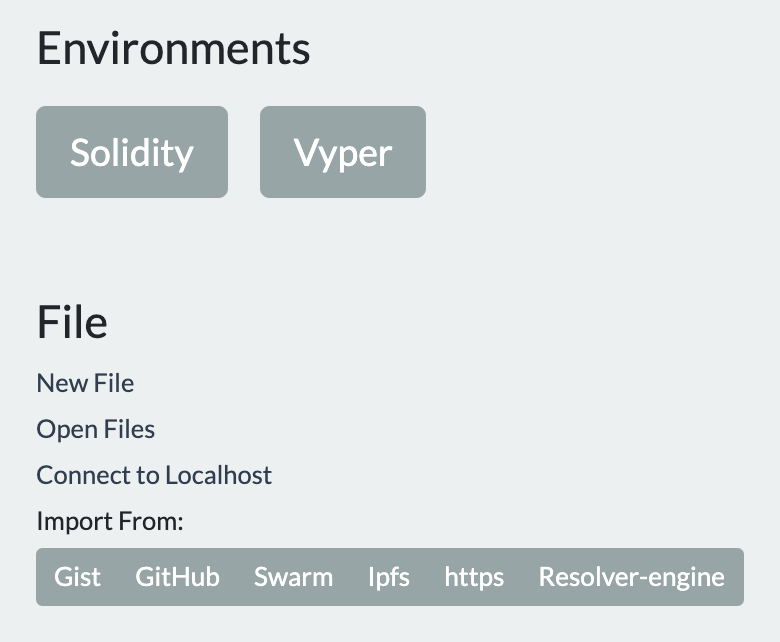Import from Gist

(77, 577)
